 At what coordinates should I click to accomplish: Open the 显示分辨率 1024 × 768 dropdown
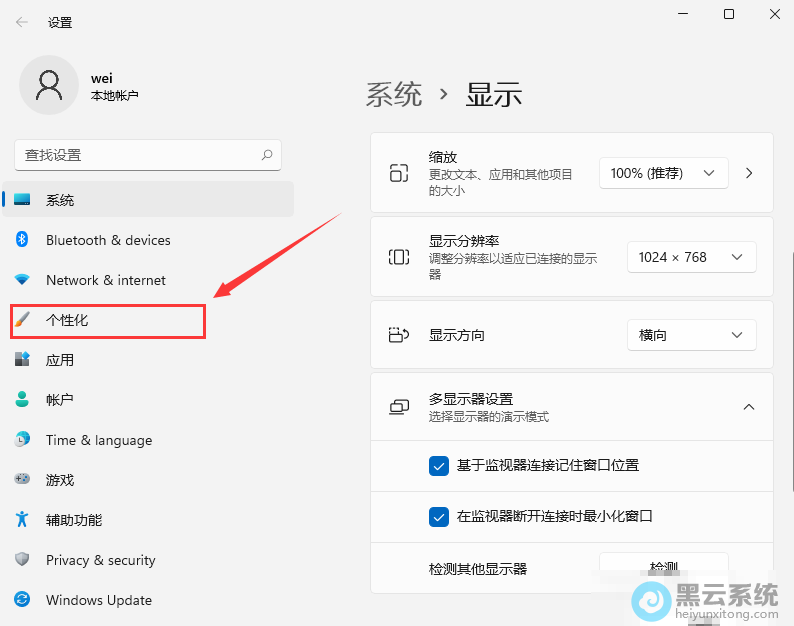coord(691,257)
